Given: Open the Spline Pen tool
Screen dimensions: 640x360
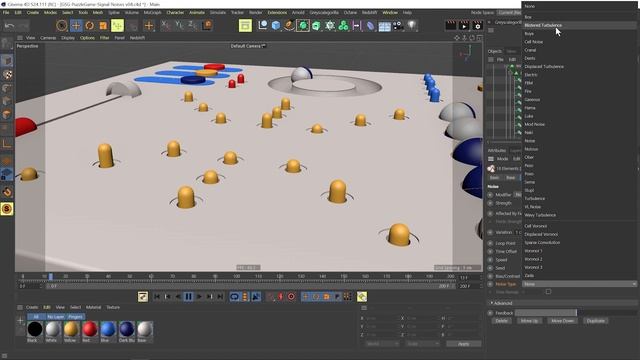Looking at the screenshot, I should (289, 26).
